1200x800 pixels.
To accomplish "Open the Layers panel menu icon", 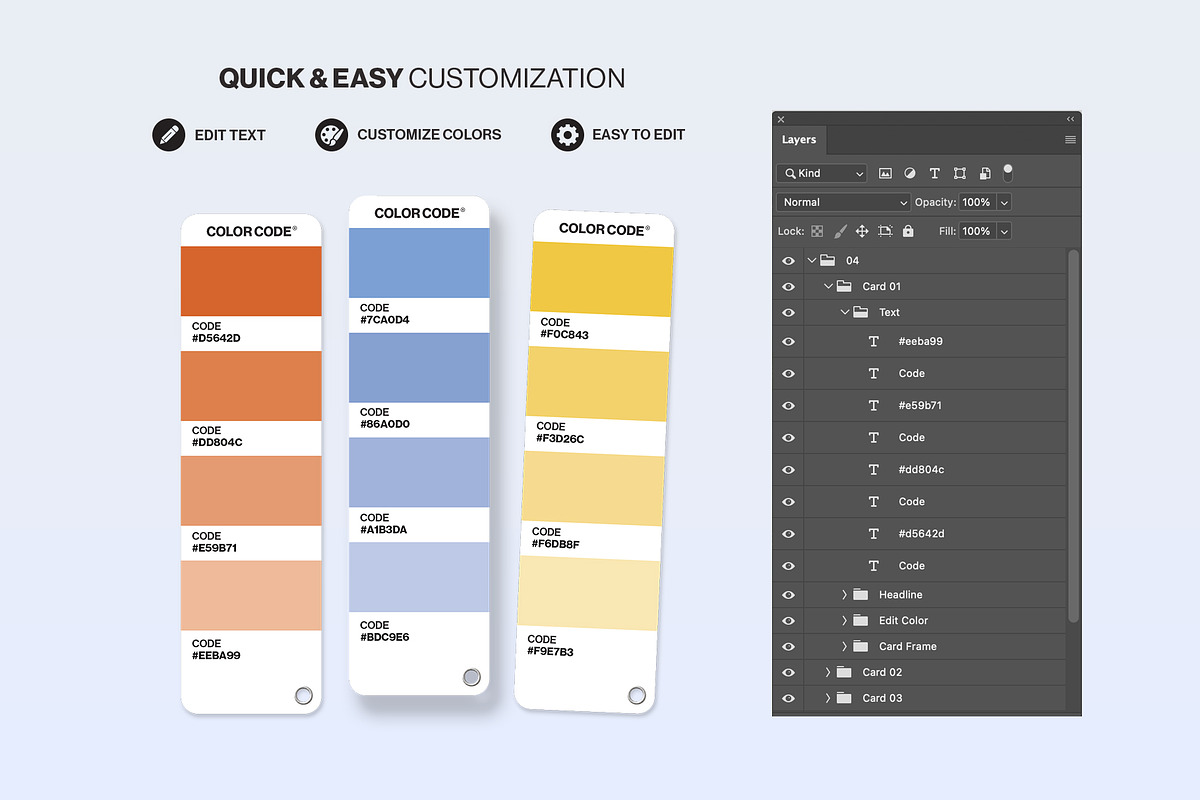I will point(1070,140).
